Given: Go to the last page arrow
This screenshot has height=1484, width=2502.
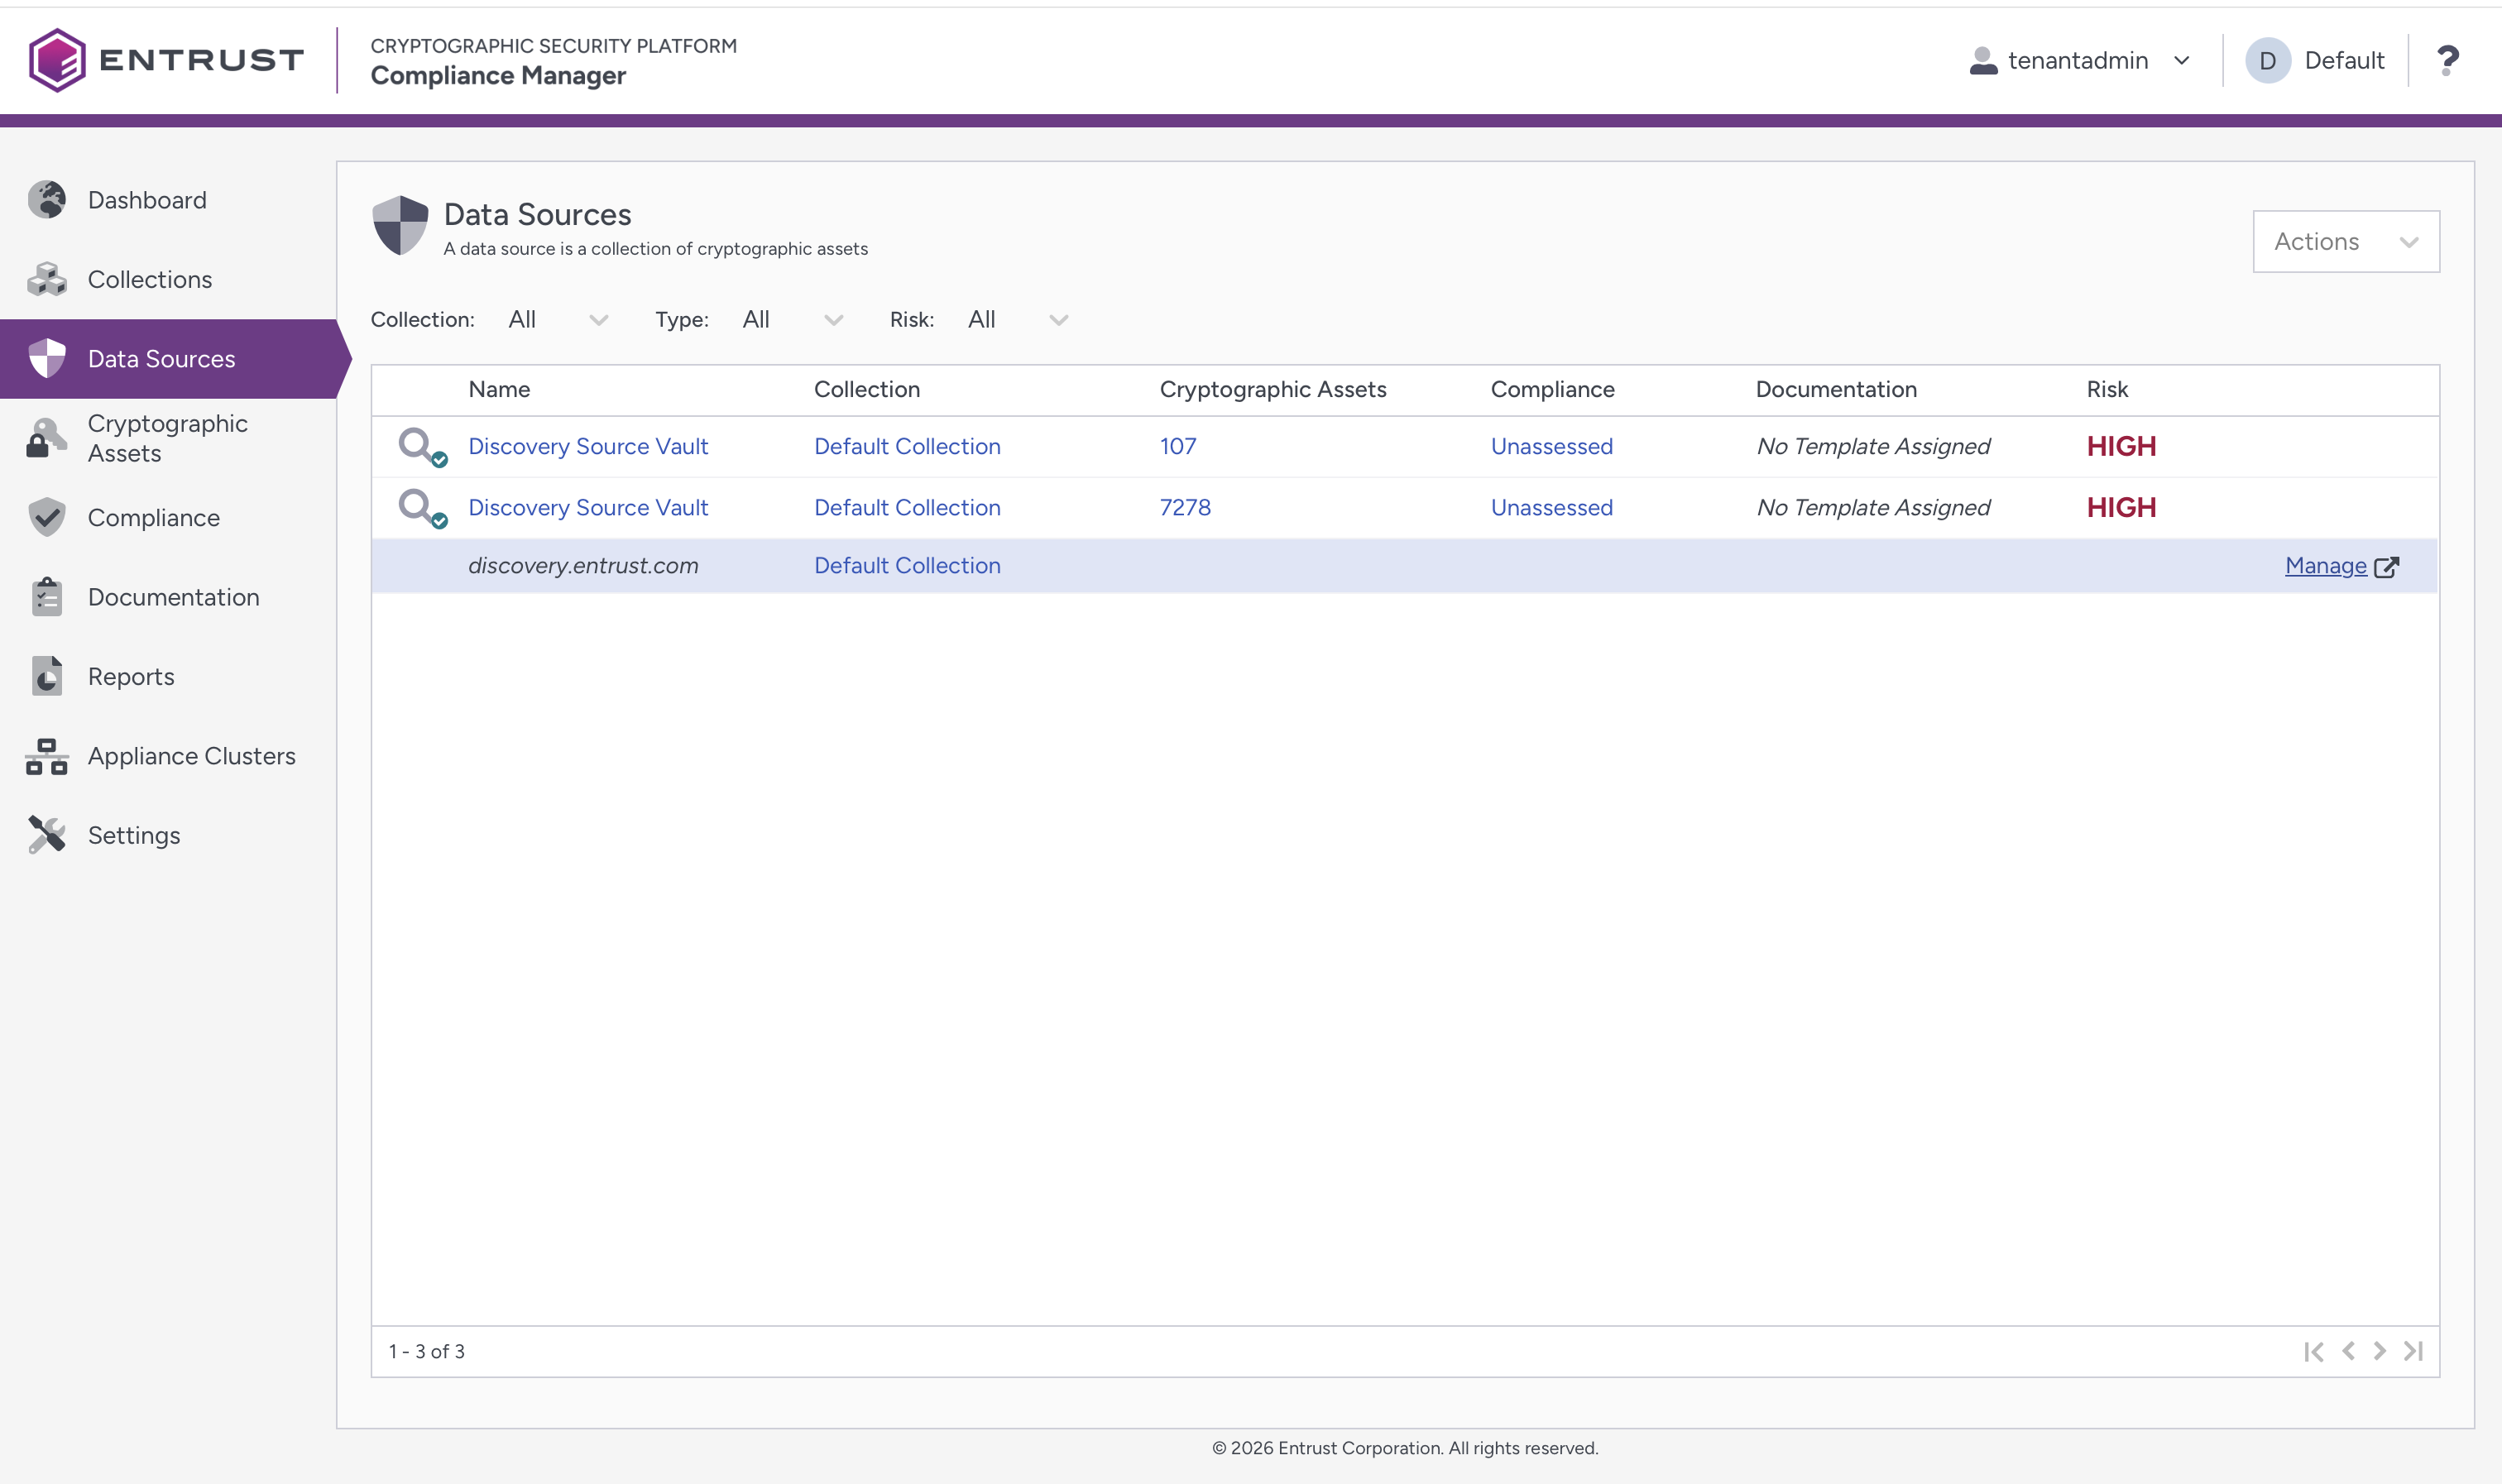Looking at the screenshot, I should [2413, 1351].
